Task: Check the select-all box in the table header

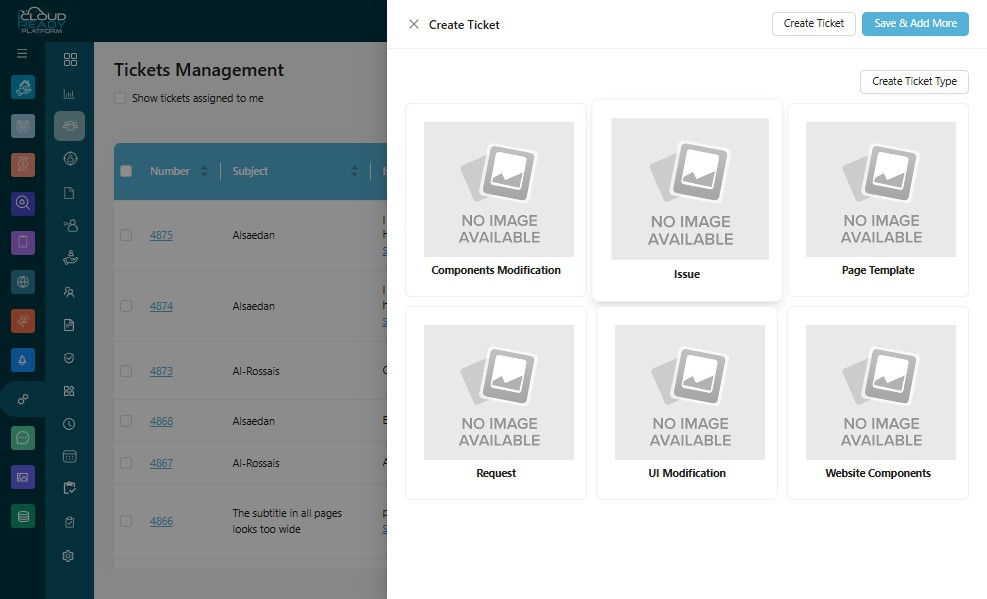Action: pyautogui.click(x=126, y=171)
